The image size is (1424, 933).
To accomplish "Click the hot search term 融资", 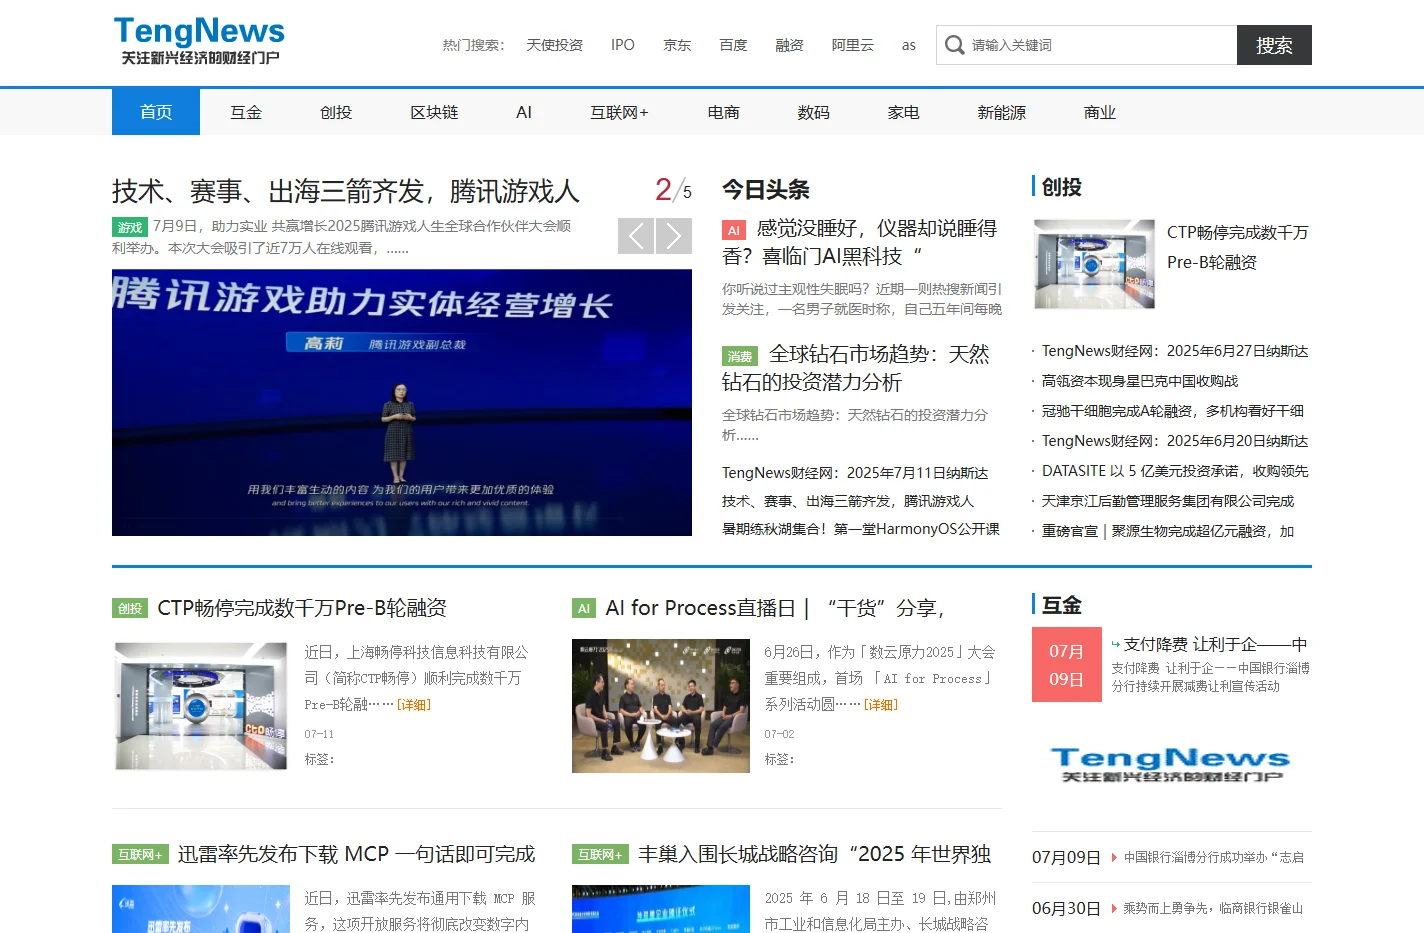I will coord(789,45).
